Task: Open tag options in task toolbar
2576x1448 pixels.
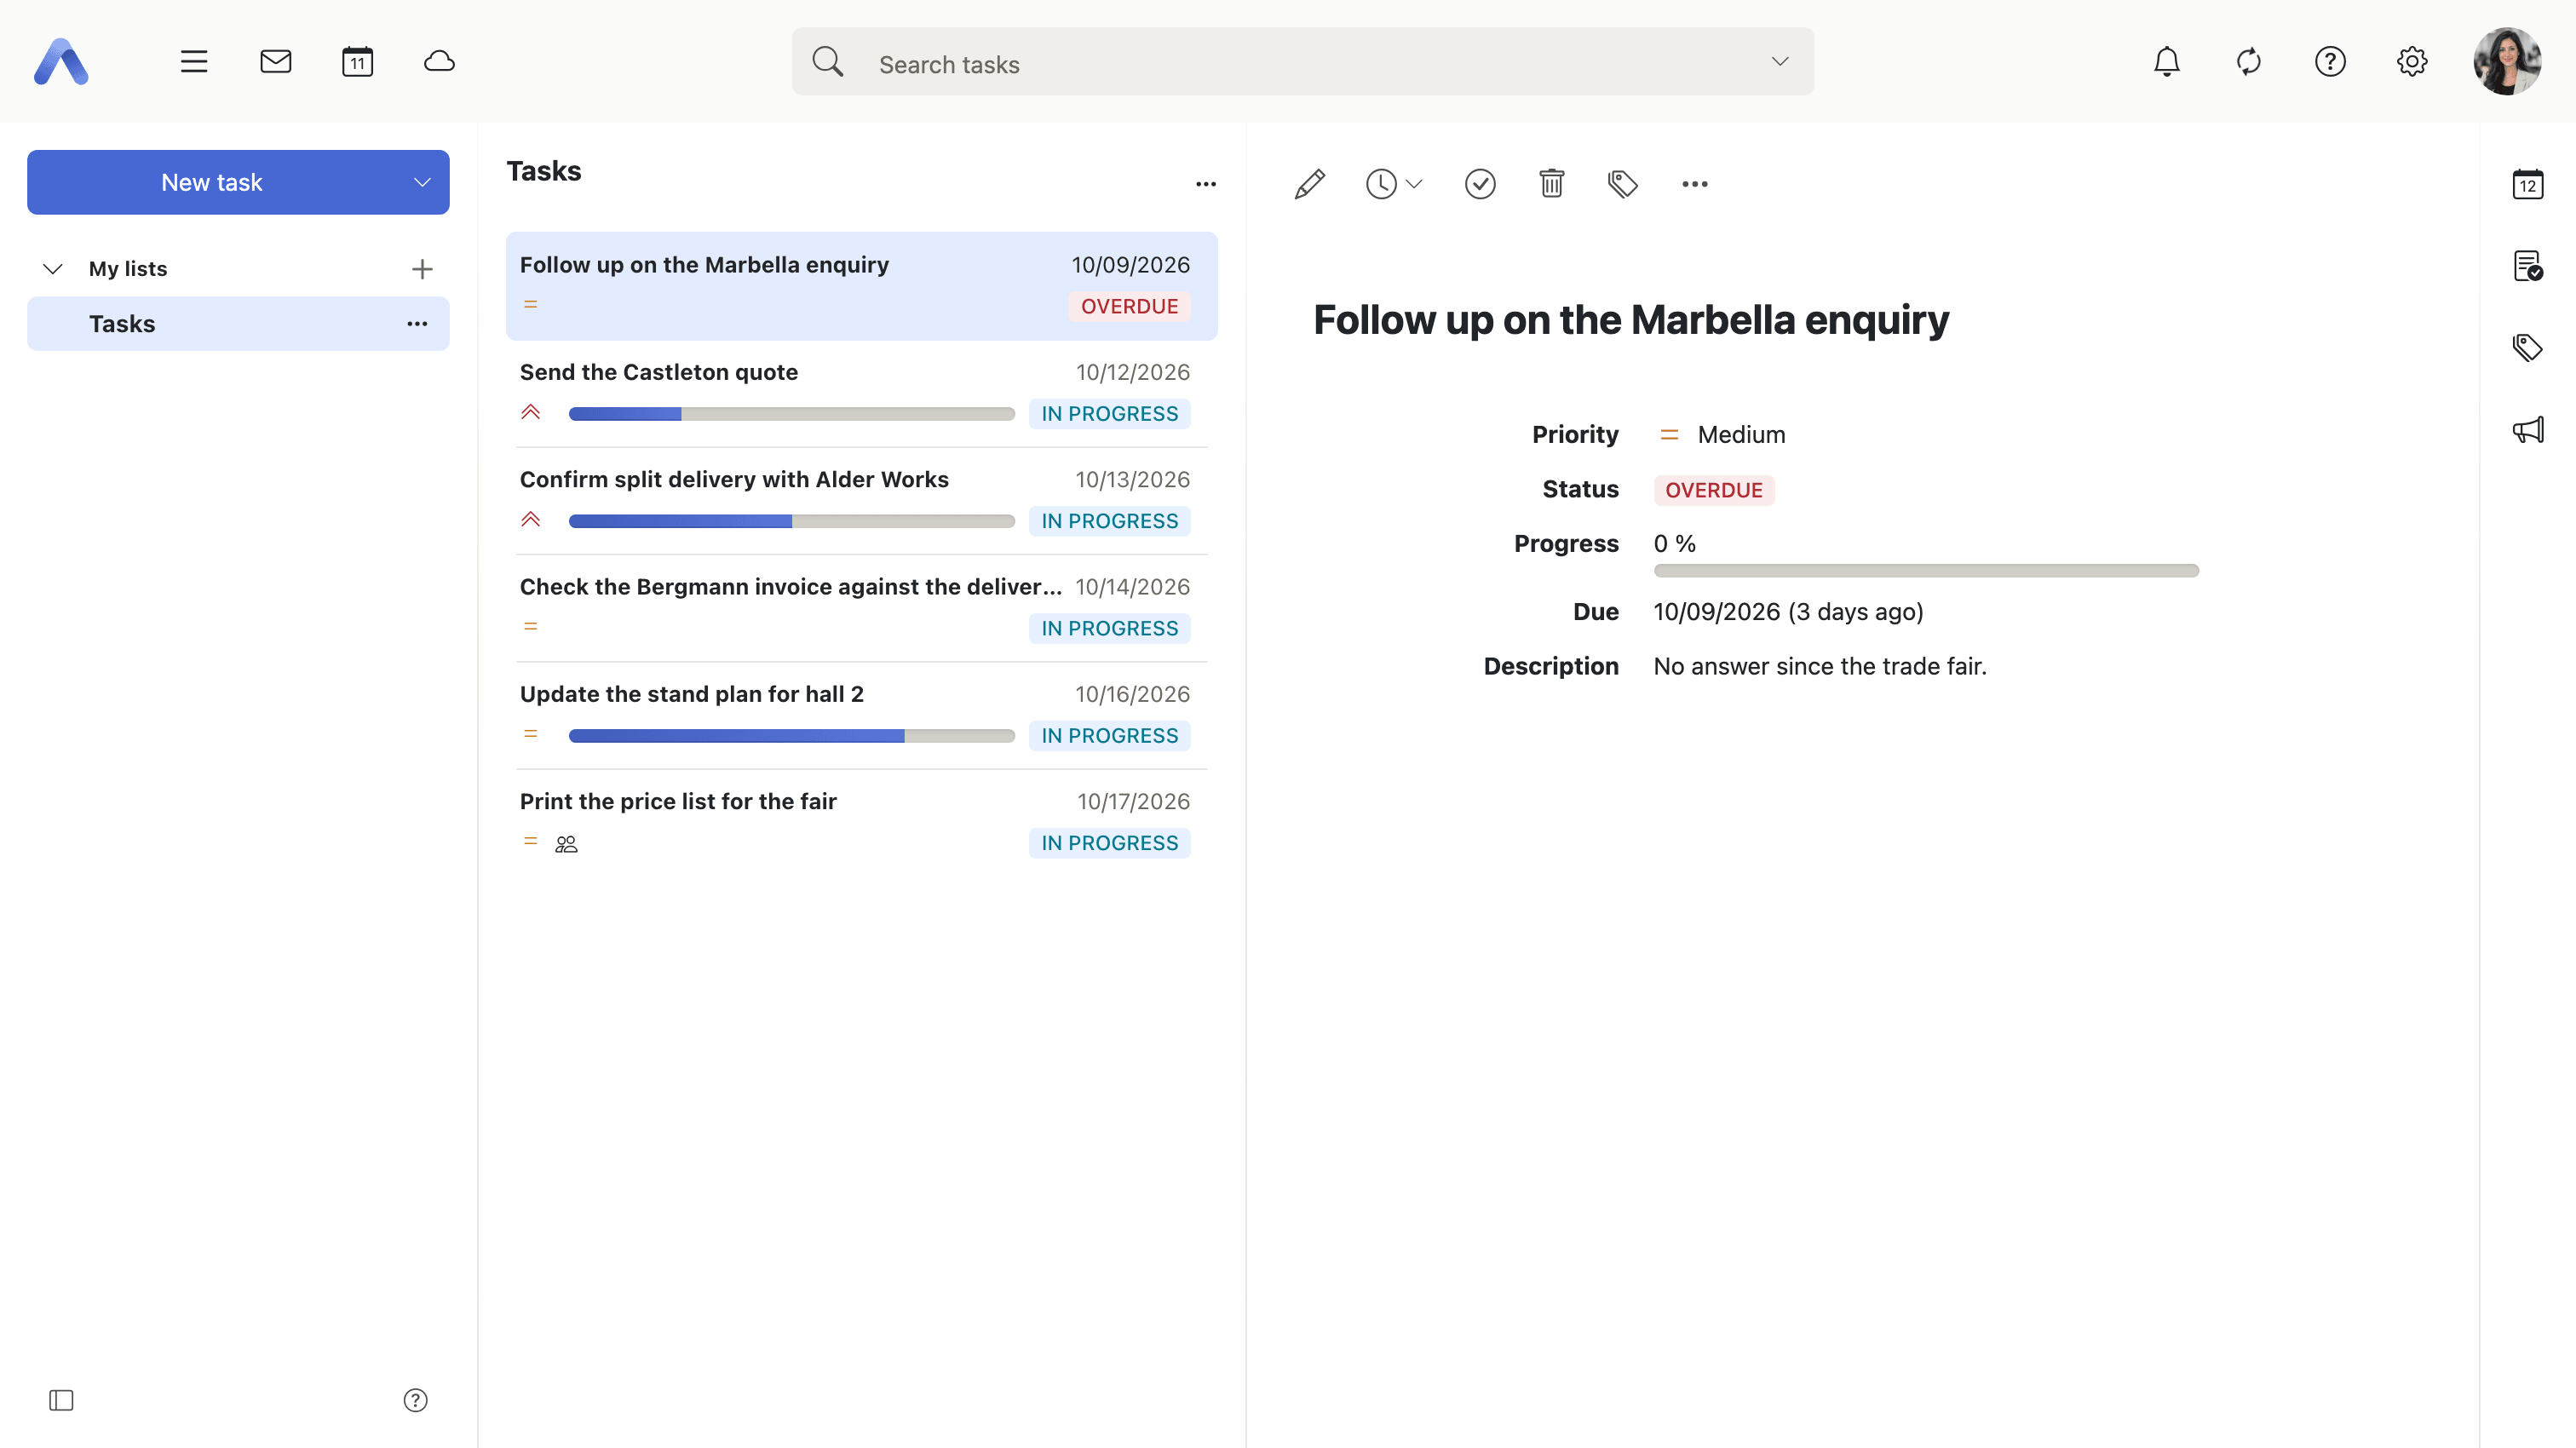Action: click(x=1622, y=184)
